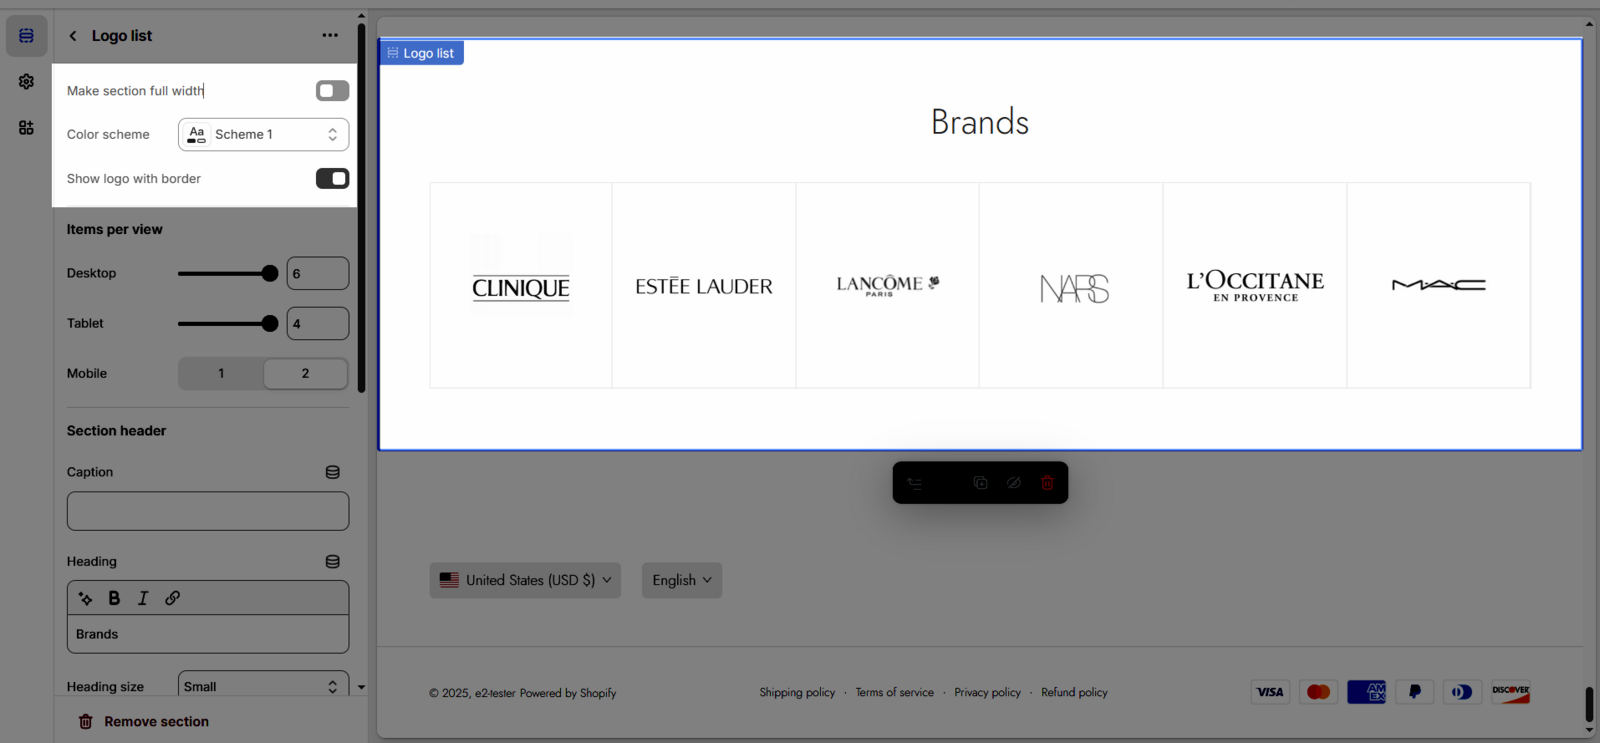Select 1 for Mobile items per view
The width and height of the screenshot is (1600, 743).
[221, 373]
